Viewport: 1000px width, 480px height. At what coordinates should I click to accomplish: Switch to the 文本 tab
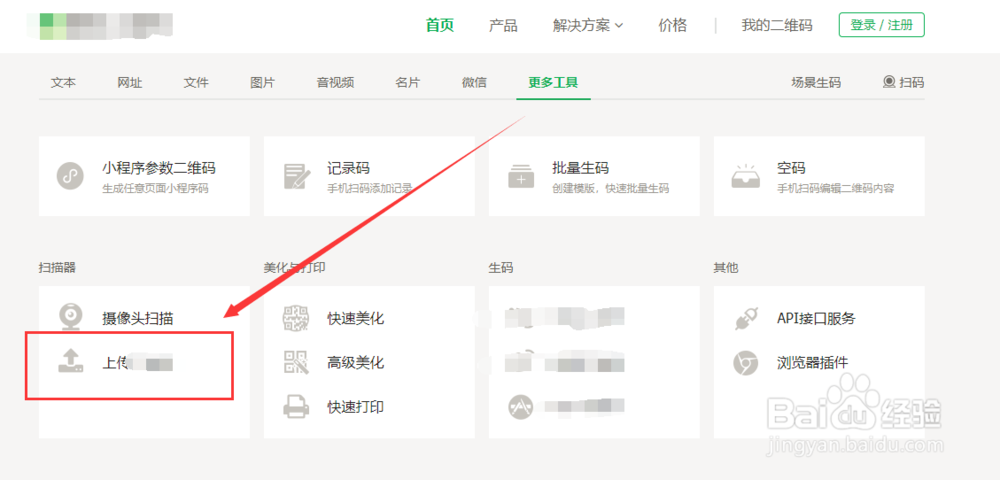pyautogui.click(x=63, y=82)
